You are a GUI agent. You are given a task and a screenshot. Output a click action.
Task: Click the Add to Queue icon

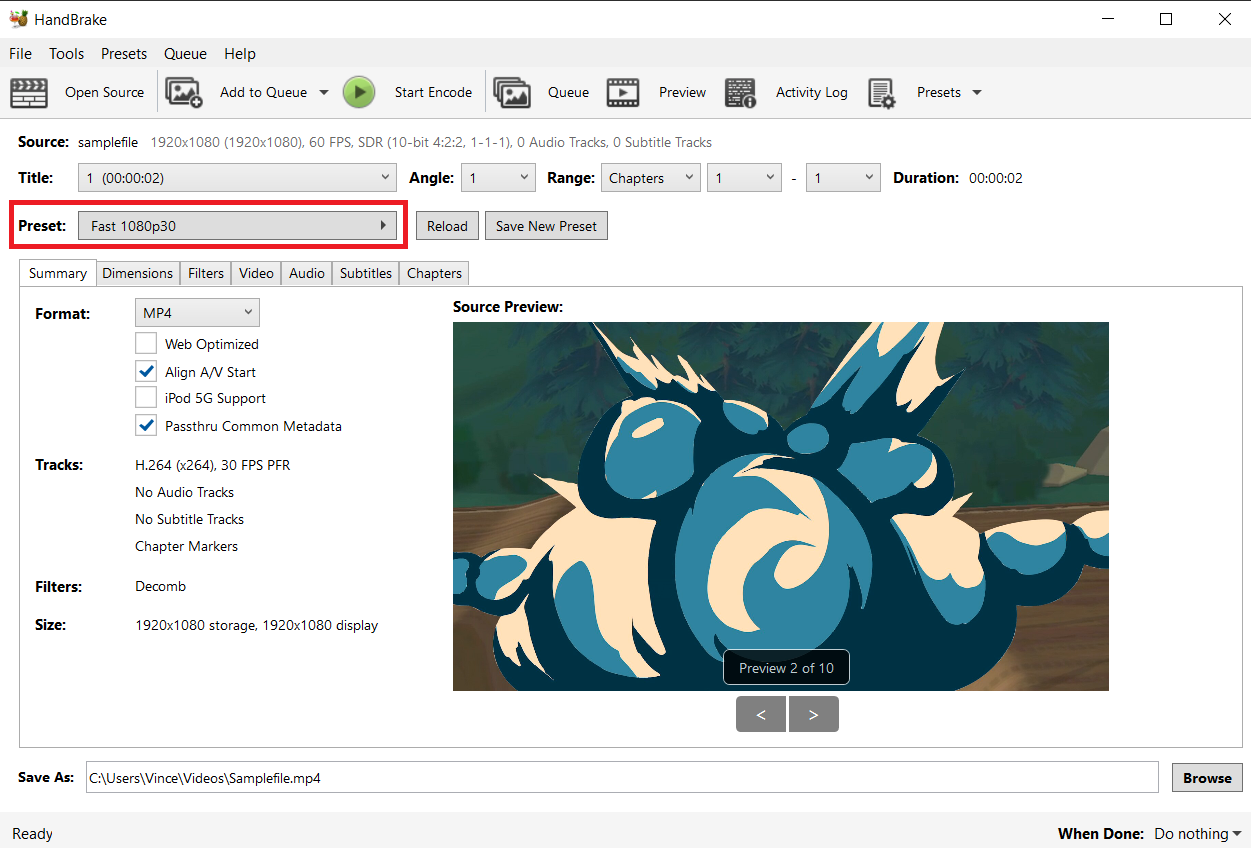pos(184,92)
